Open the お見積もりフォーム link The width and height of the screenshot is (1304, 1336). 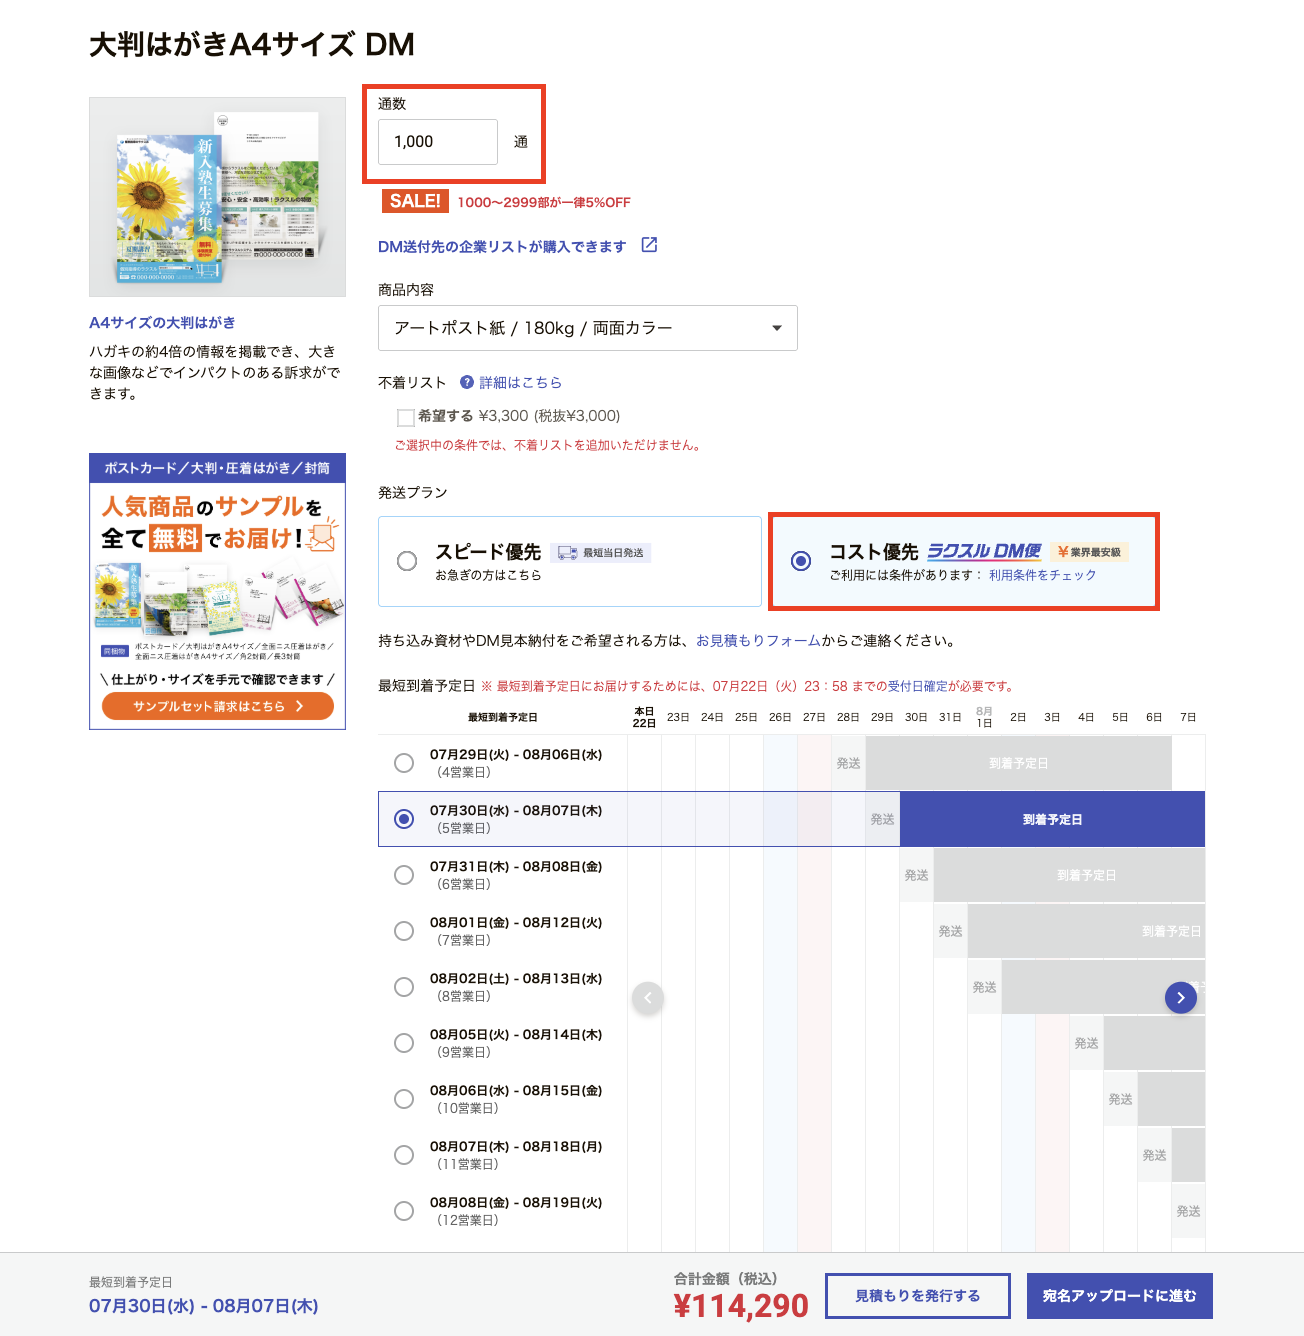(758, 641)
